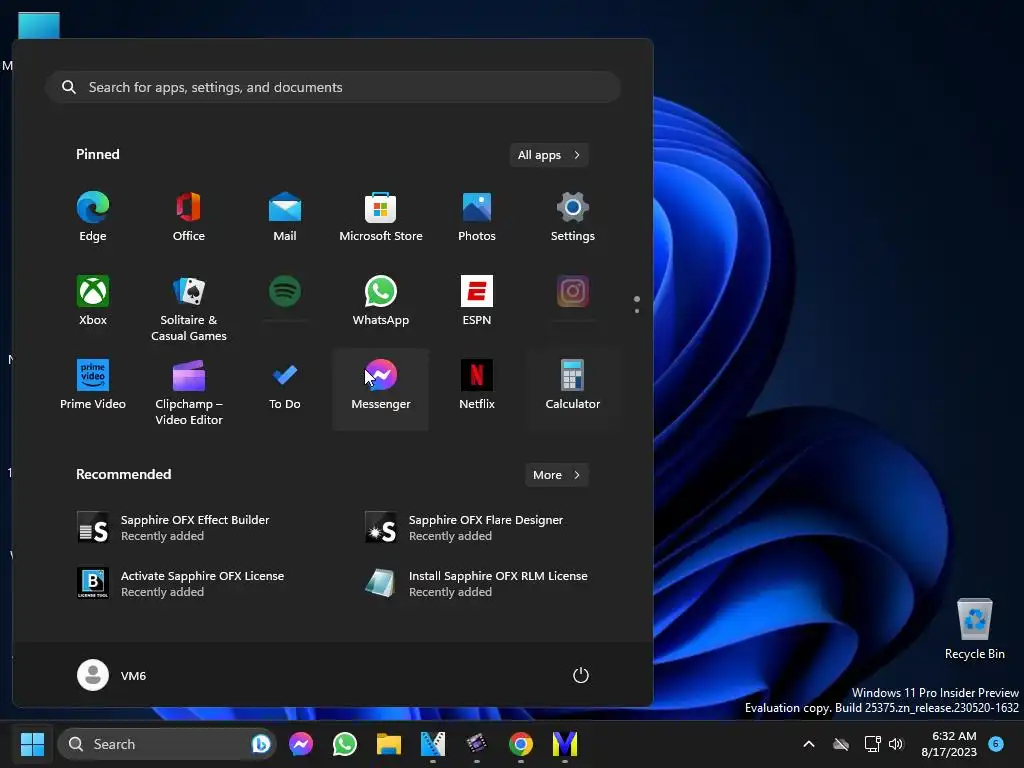Open Microsoft Store in pinned apps
This screenshot has width=1024, height=768.
click(381, 217)
